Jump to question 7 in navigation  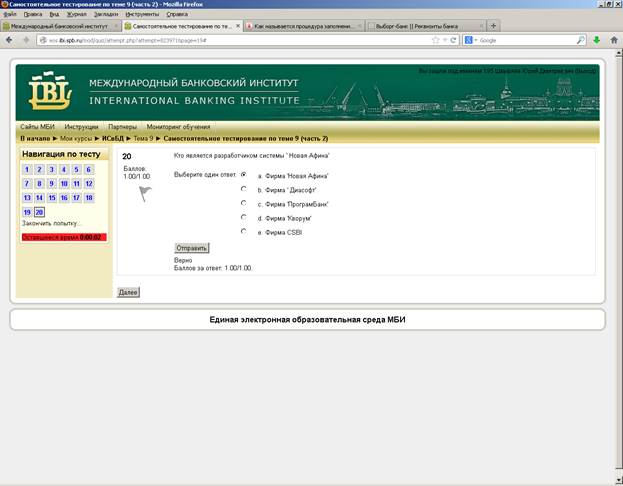coord(27,184)
